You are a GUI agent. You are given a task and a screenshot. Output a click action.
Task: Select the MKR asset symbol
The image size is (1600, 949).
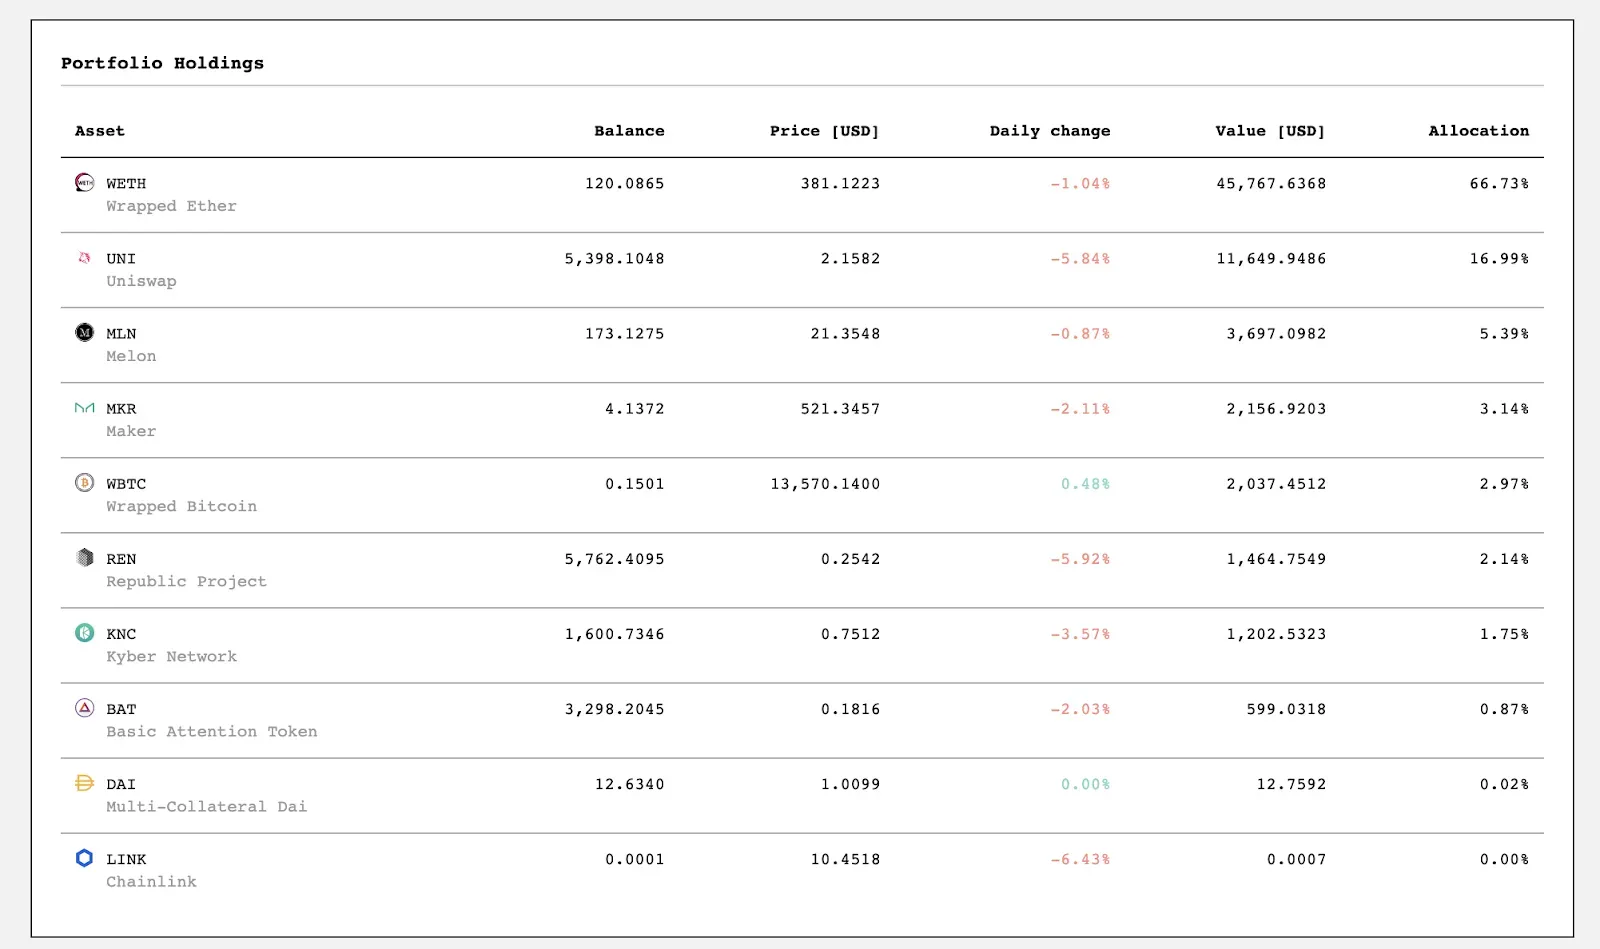[x=121, y=409]
